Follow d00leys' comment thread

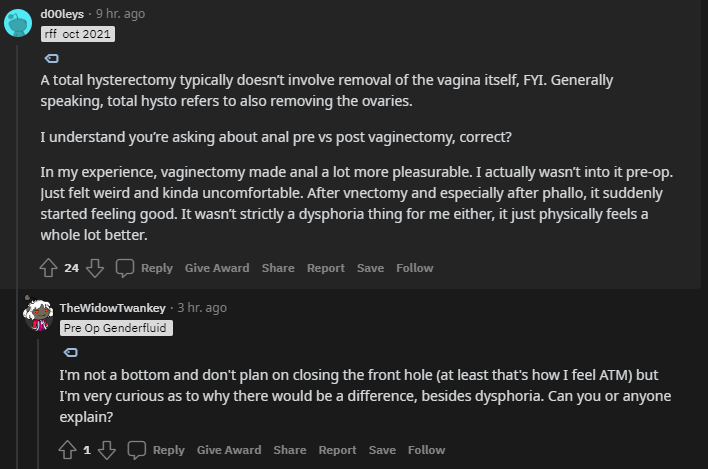(414, 268)
